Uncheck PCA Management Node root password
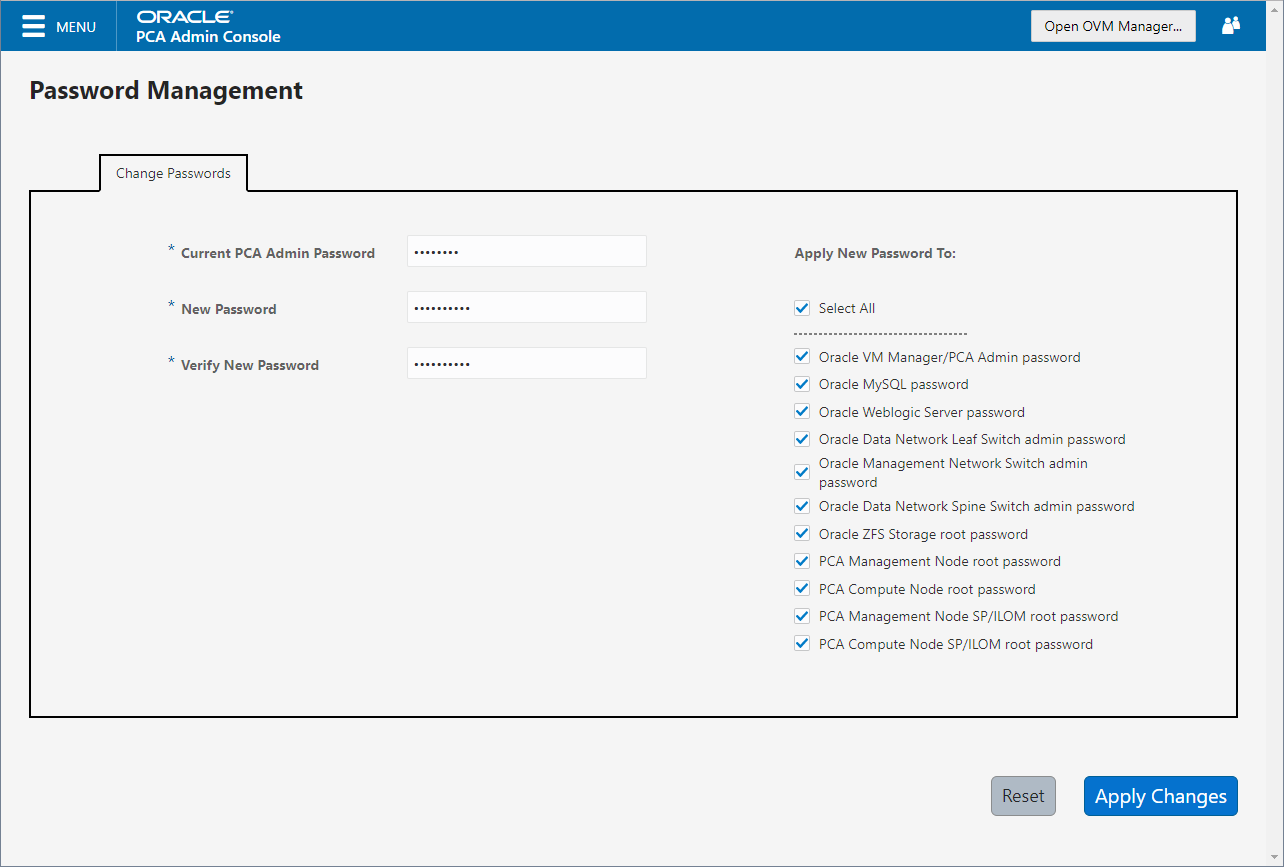The image size is (1284, 867). tap(802, 560)
